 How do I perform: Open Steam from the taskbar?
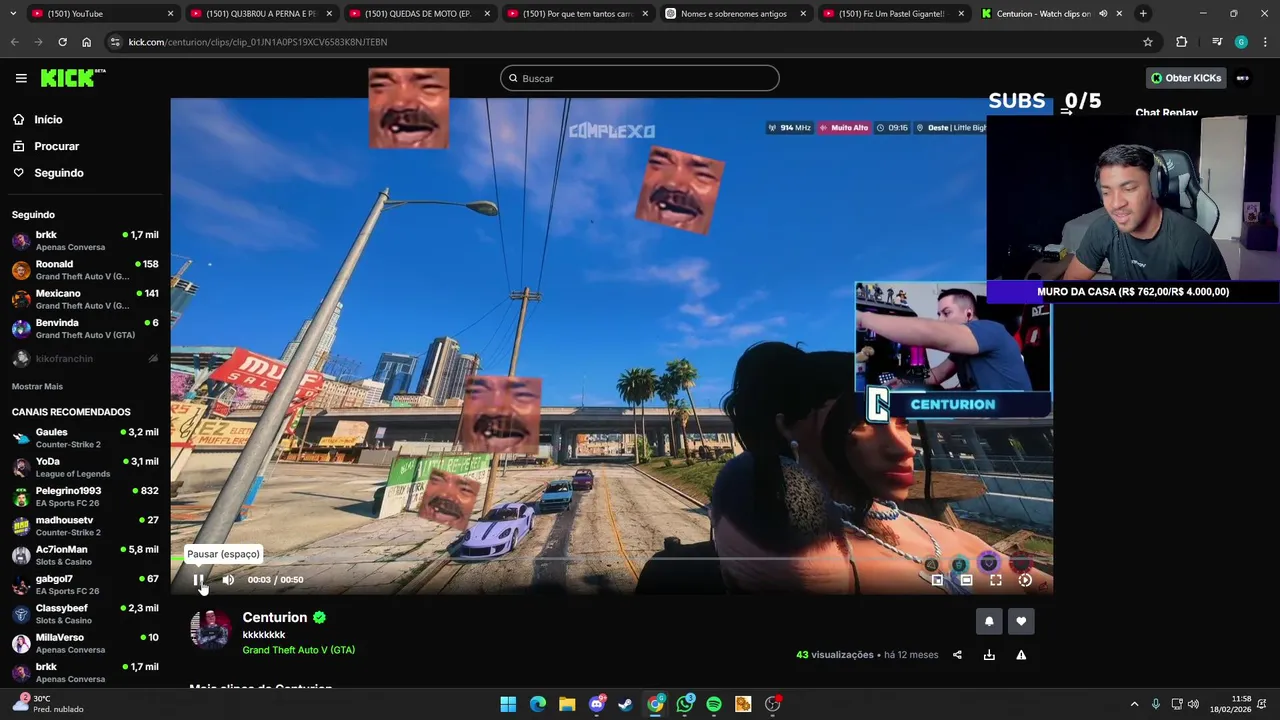(x=626, y=704)
